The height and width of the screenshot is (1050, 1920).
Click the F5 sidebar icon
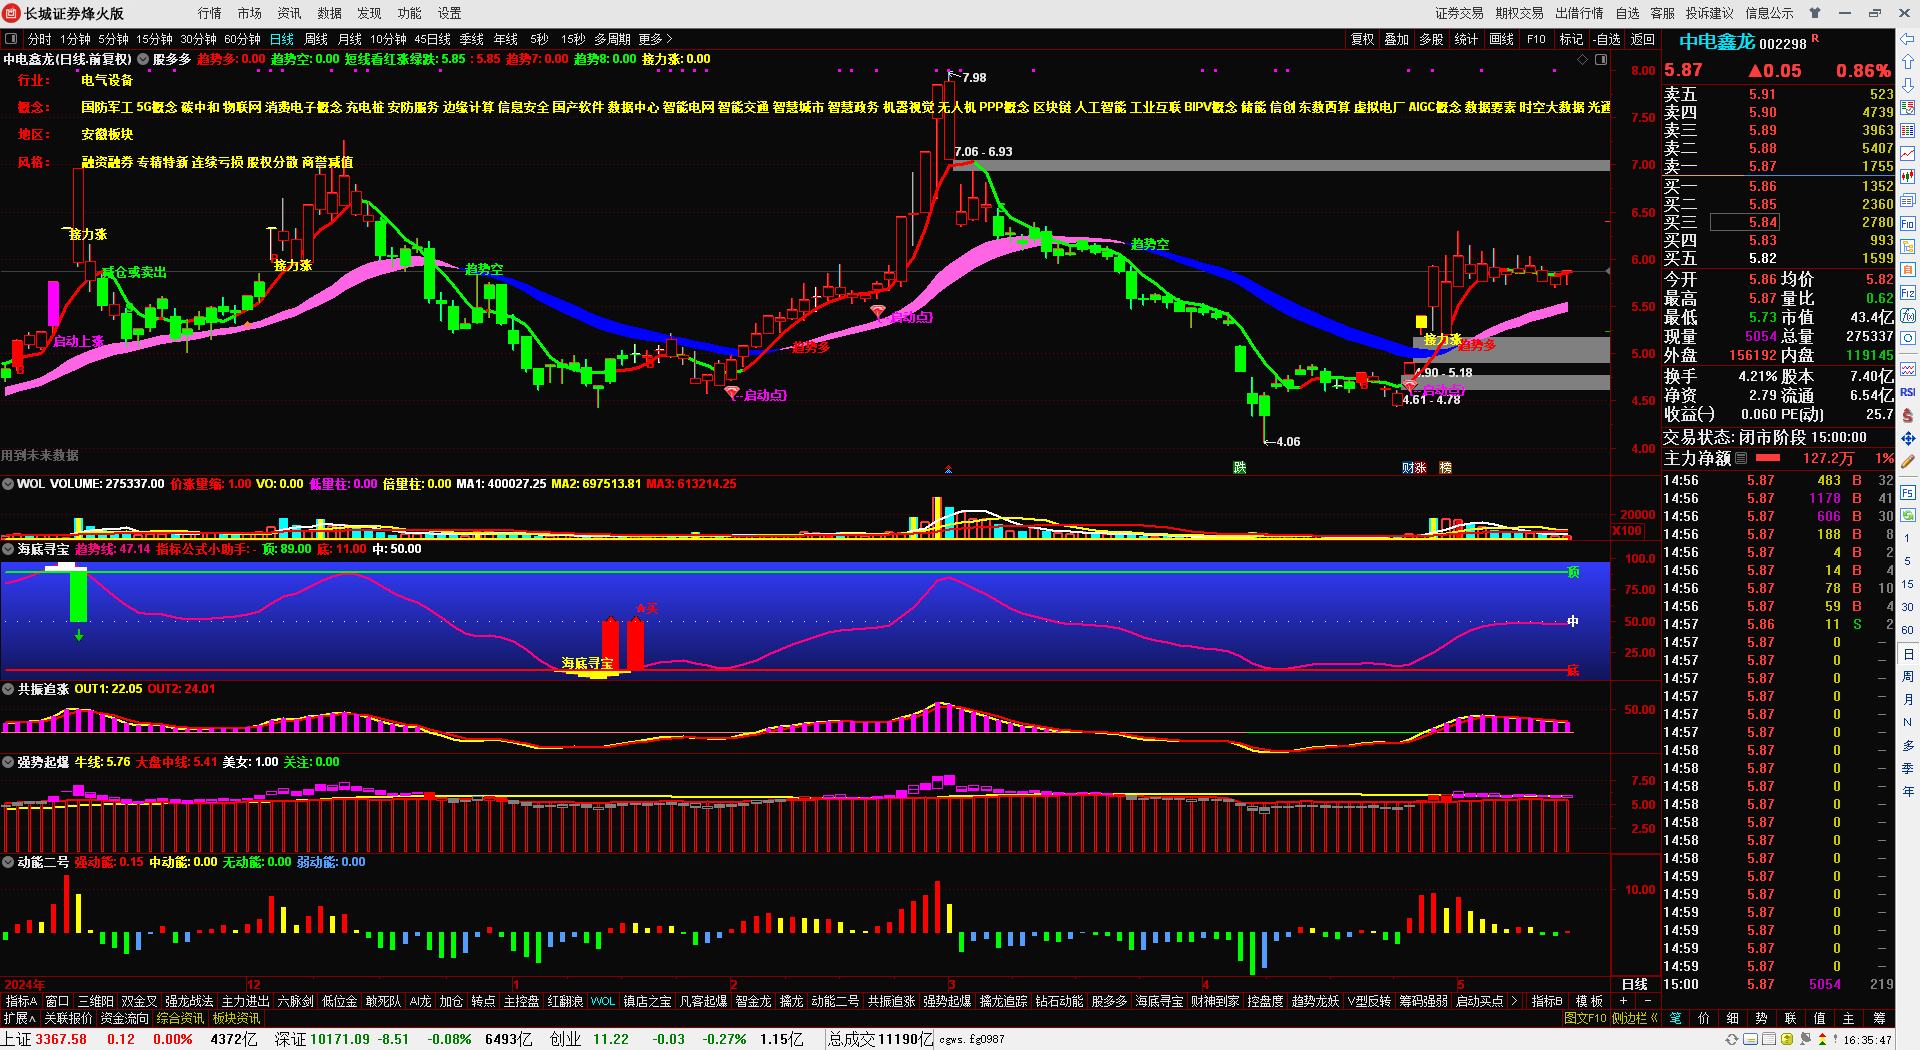1908,492
